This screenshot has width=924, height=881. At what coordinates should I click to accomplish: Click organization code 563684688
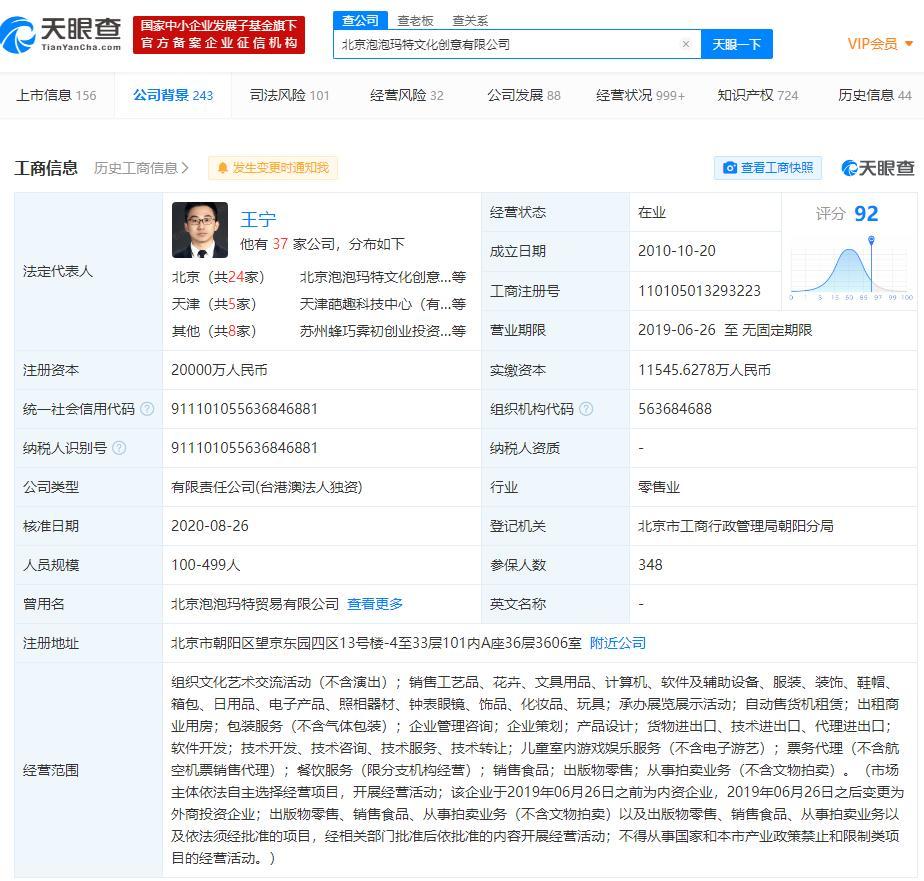click(x=675, y=408)
